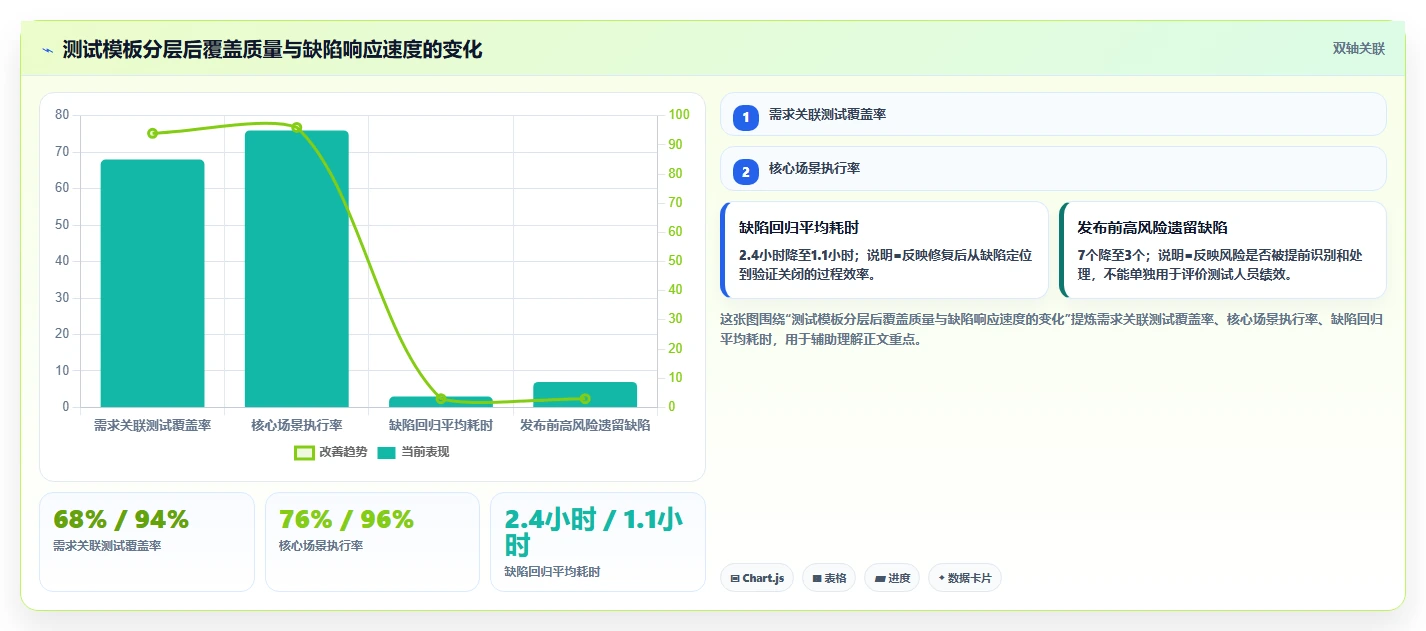Viewport: 1426px width, 631px height.
Task: Click the 缺陷回归平均耗时 label in the stat card
Action: [552, 572]
